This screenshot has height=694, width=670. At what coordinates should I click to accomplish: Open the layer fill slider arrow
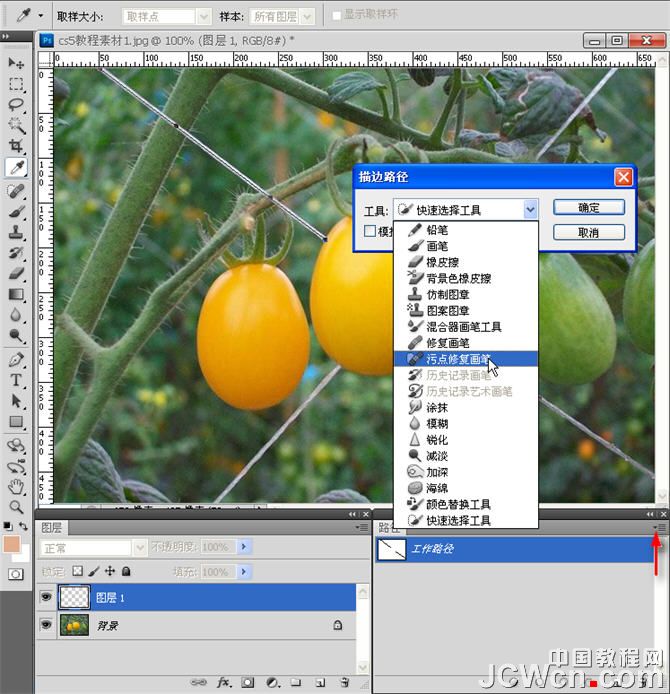[x=244, y=572]
